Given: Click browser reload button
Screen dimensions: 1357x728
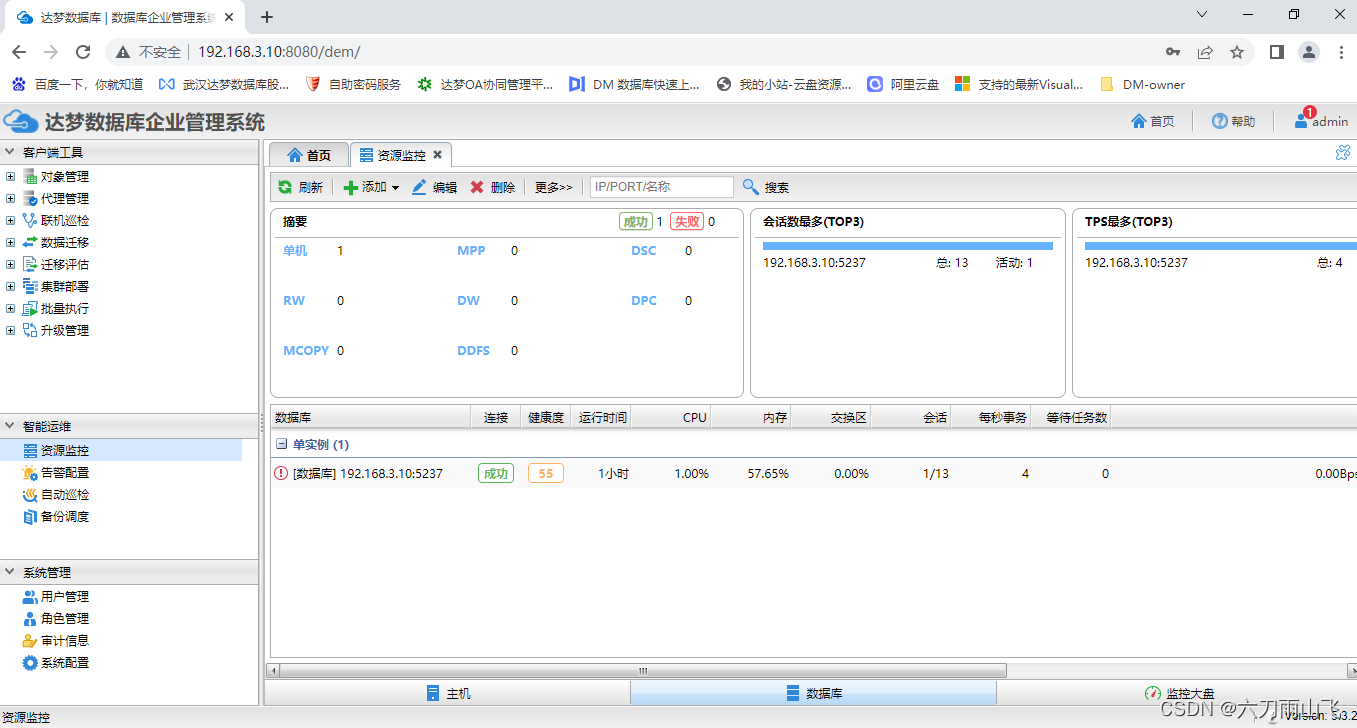Looking at the screenshot, I should point(84,52).
